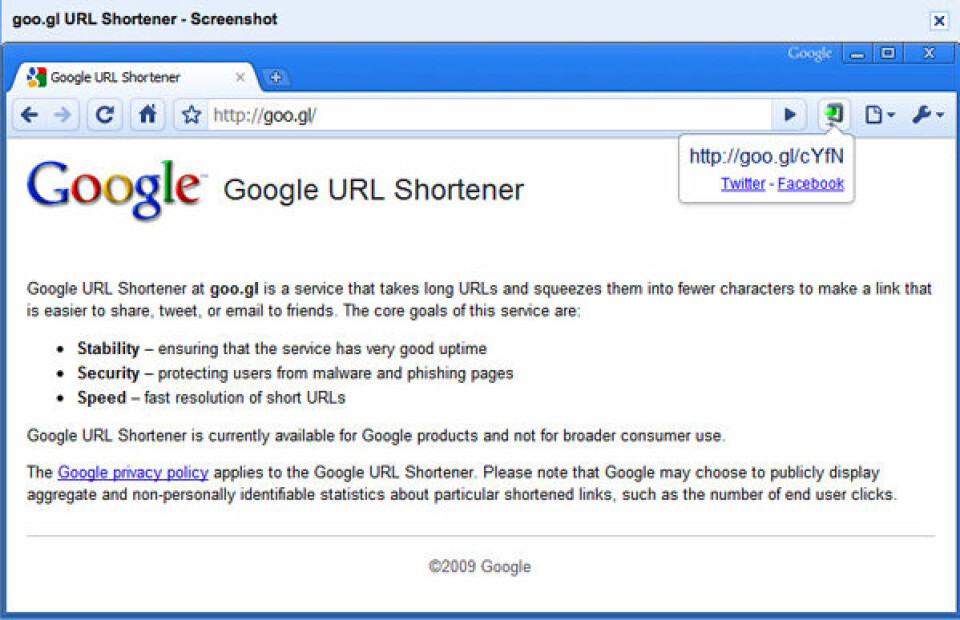Screen dimensions: 960x620
Task: Click into the http://goo.gl/ address bar
Action: (490, 115)
